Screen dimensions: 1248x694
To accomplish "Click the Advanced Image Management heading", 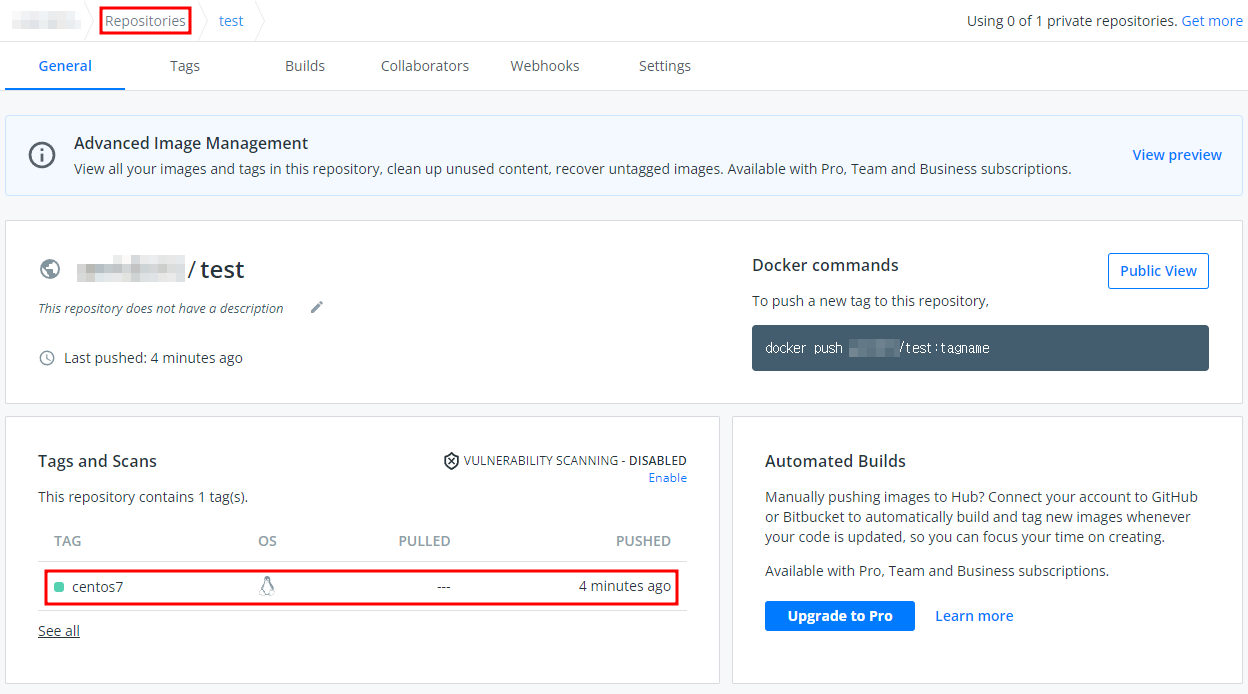I will (x=191, y=143).
